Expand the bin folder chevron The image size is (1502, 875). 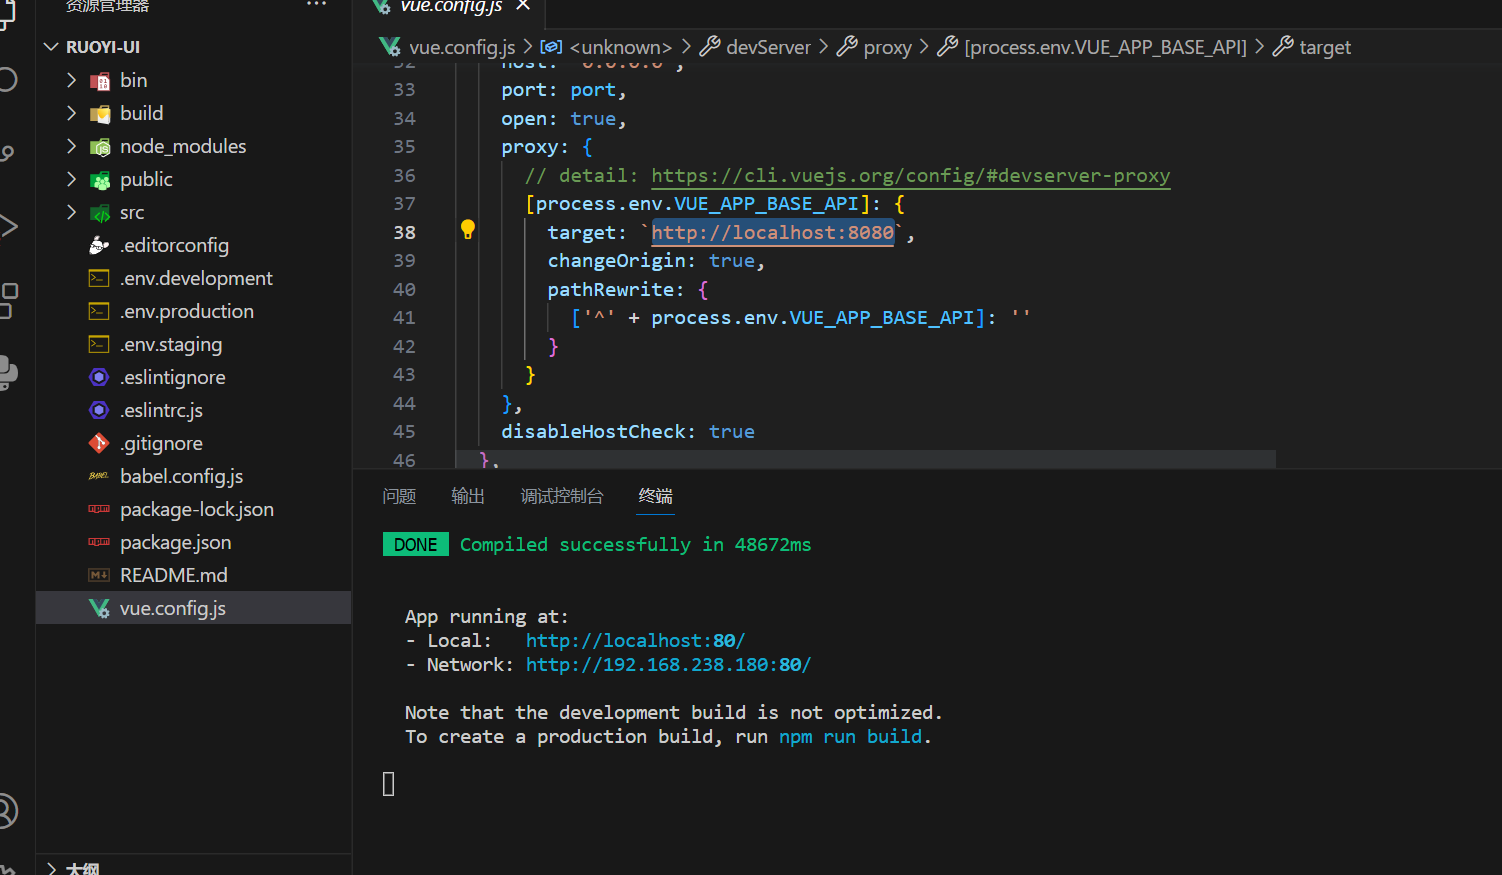[x=71, y=80]
